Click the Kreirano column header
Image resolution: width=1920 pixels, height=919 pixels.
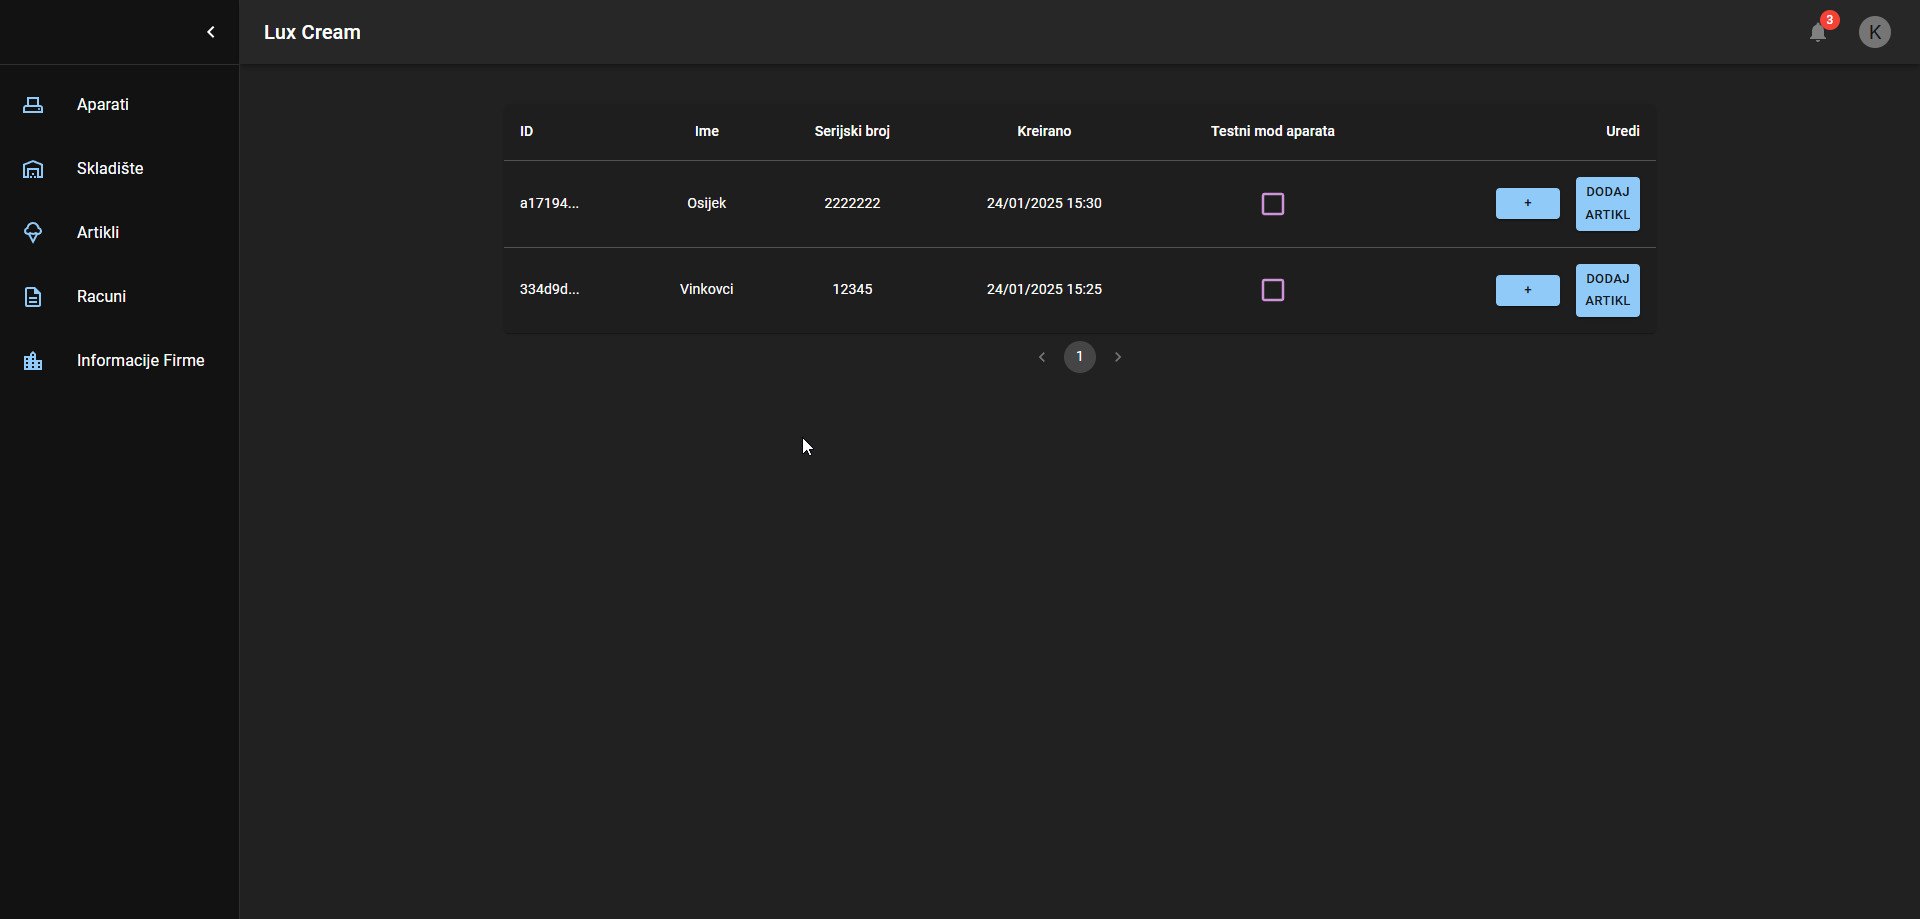click(1044, 131)
